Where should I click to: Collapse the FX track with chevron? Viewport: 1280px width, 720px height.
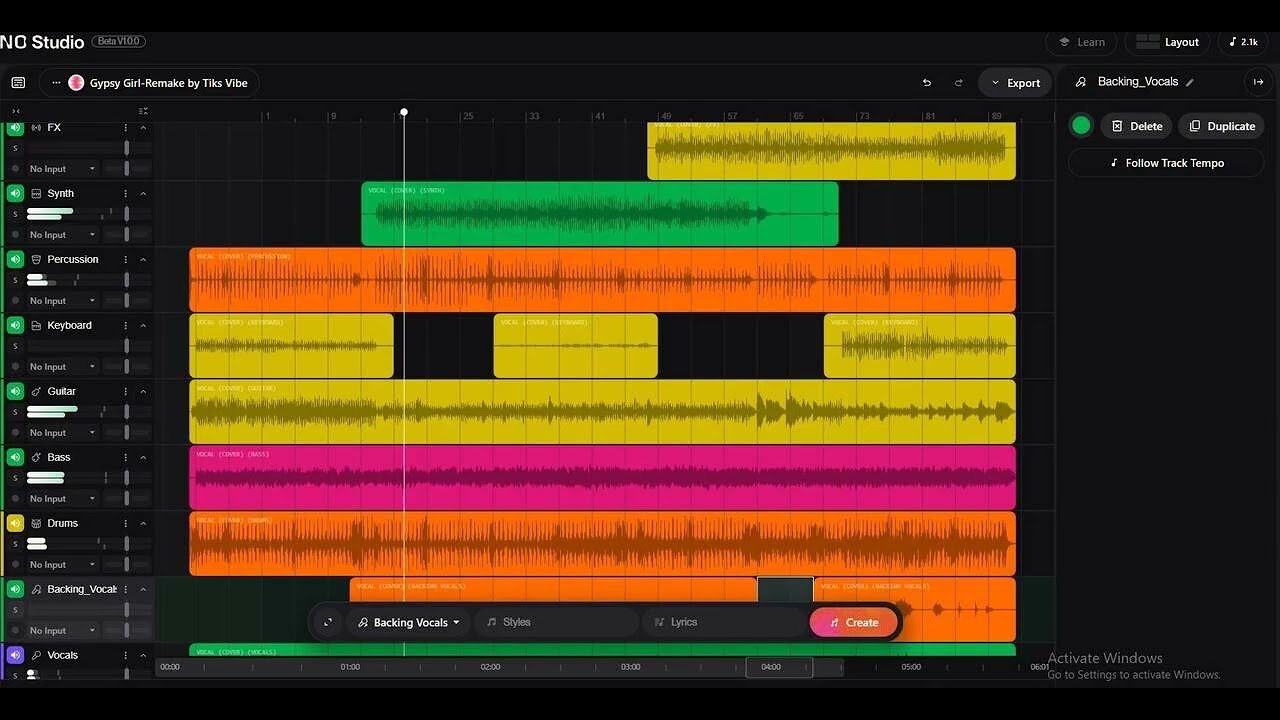coord(143,127)
